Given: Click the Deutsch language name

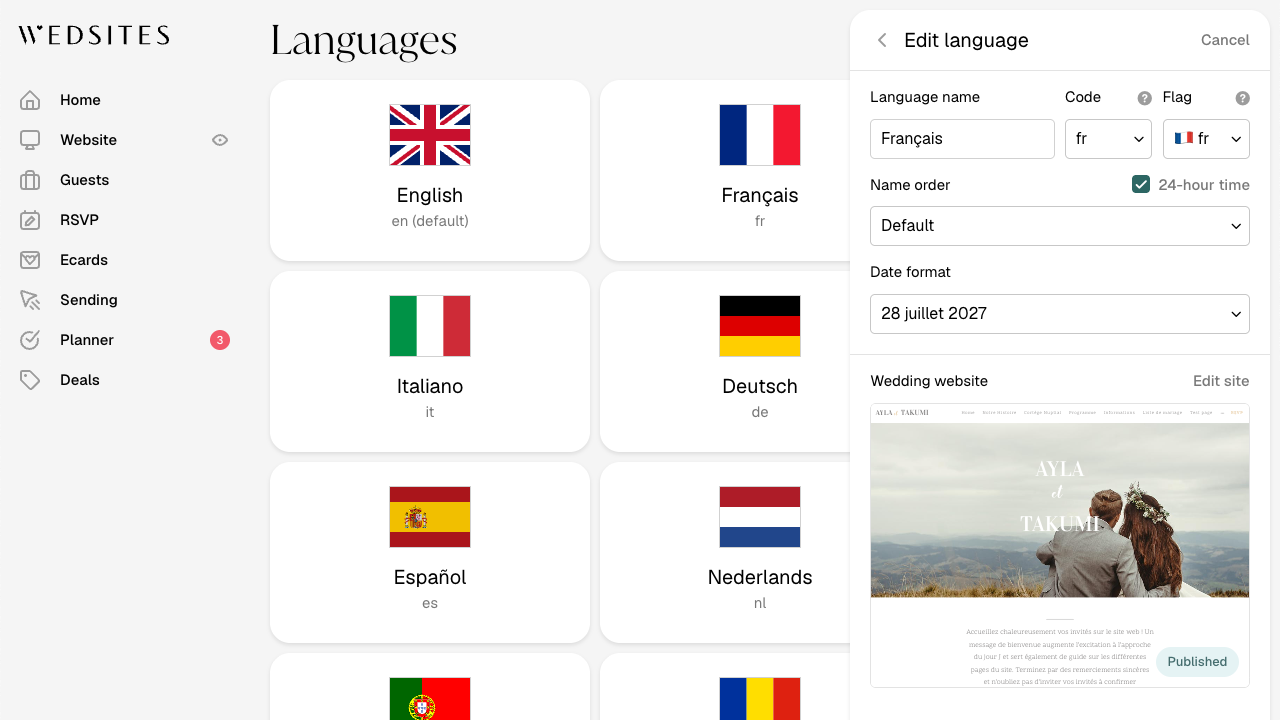Looking at the screenshot, I should pos(760,387).
